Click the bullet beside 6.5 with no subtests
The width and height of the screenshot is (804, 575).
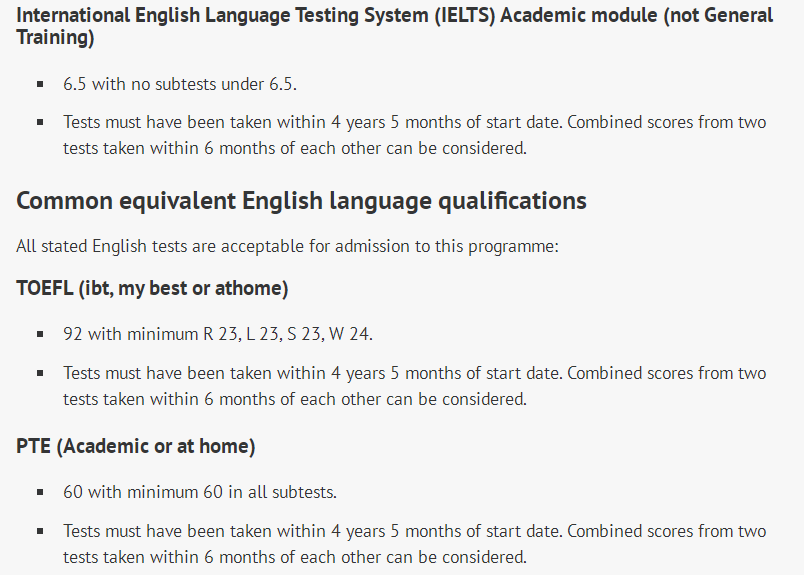click(x=41, y=84)
